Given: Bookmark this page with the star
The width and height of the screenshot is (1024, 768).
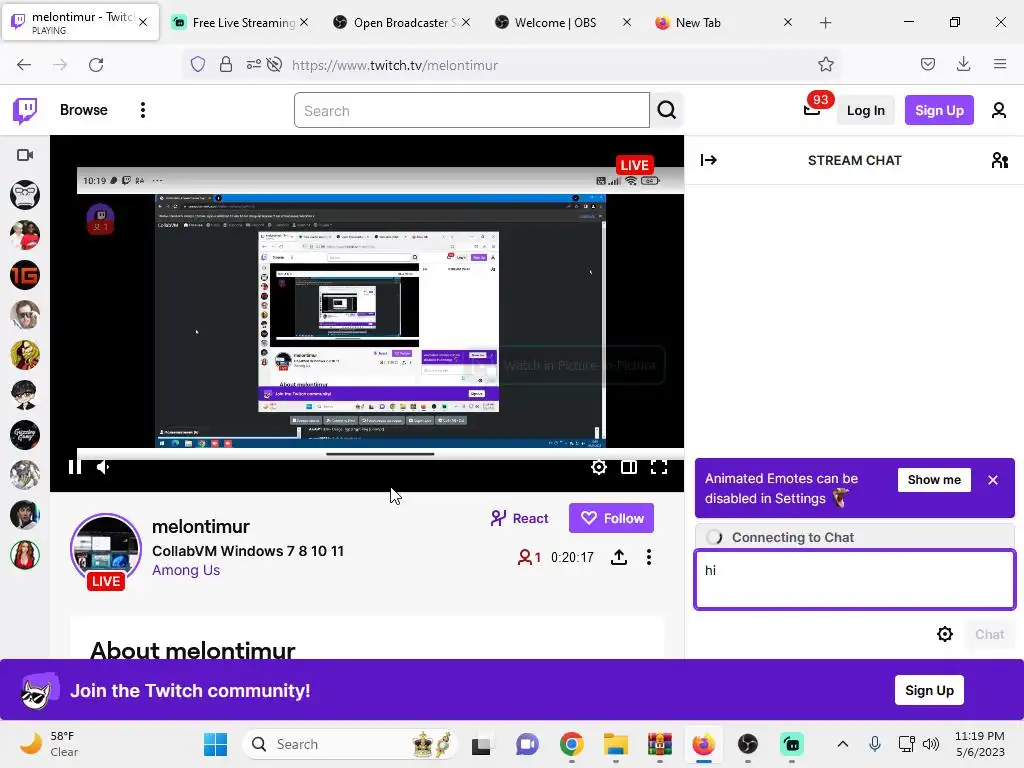Looking at the screenshot, I should 825,64.
